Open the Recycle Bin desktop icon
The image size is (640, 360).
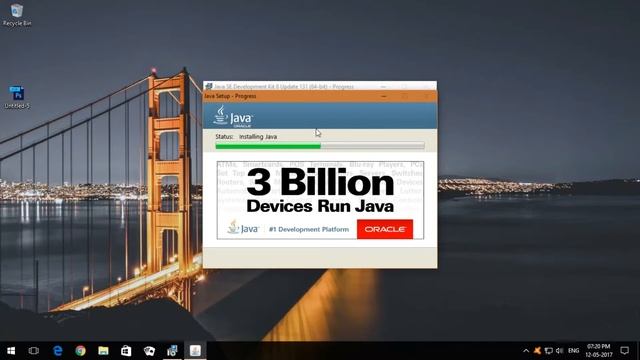(17, 15)
